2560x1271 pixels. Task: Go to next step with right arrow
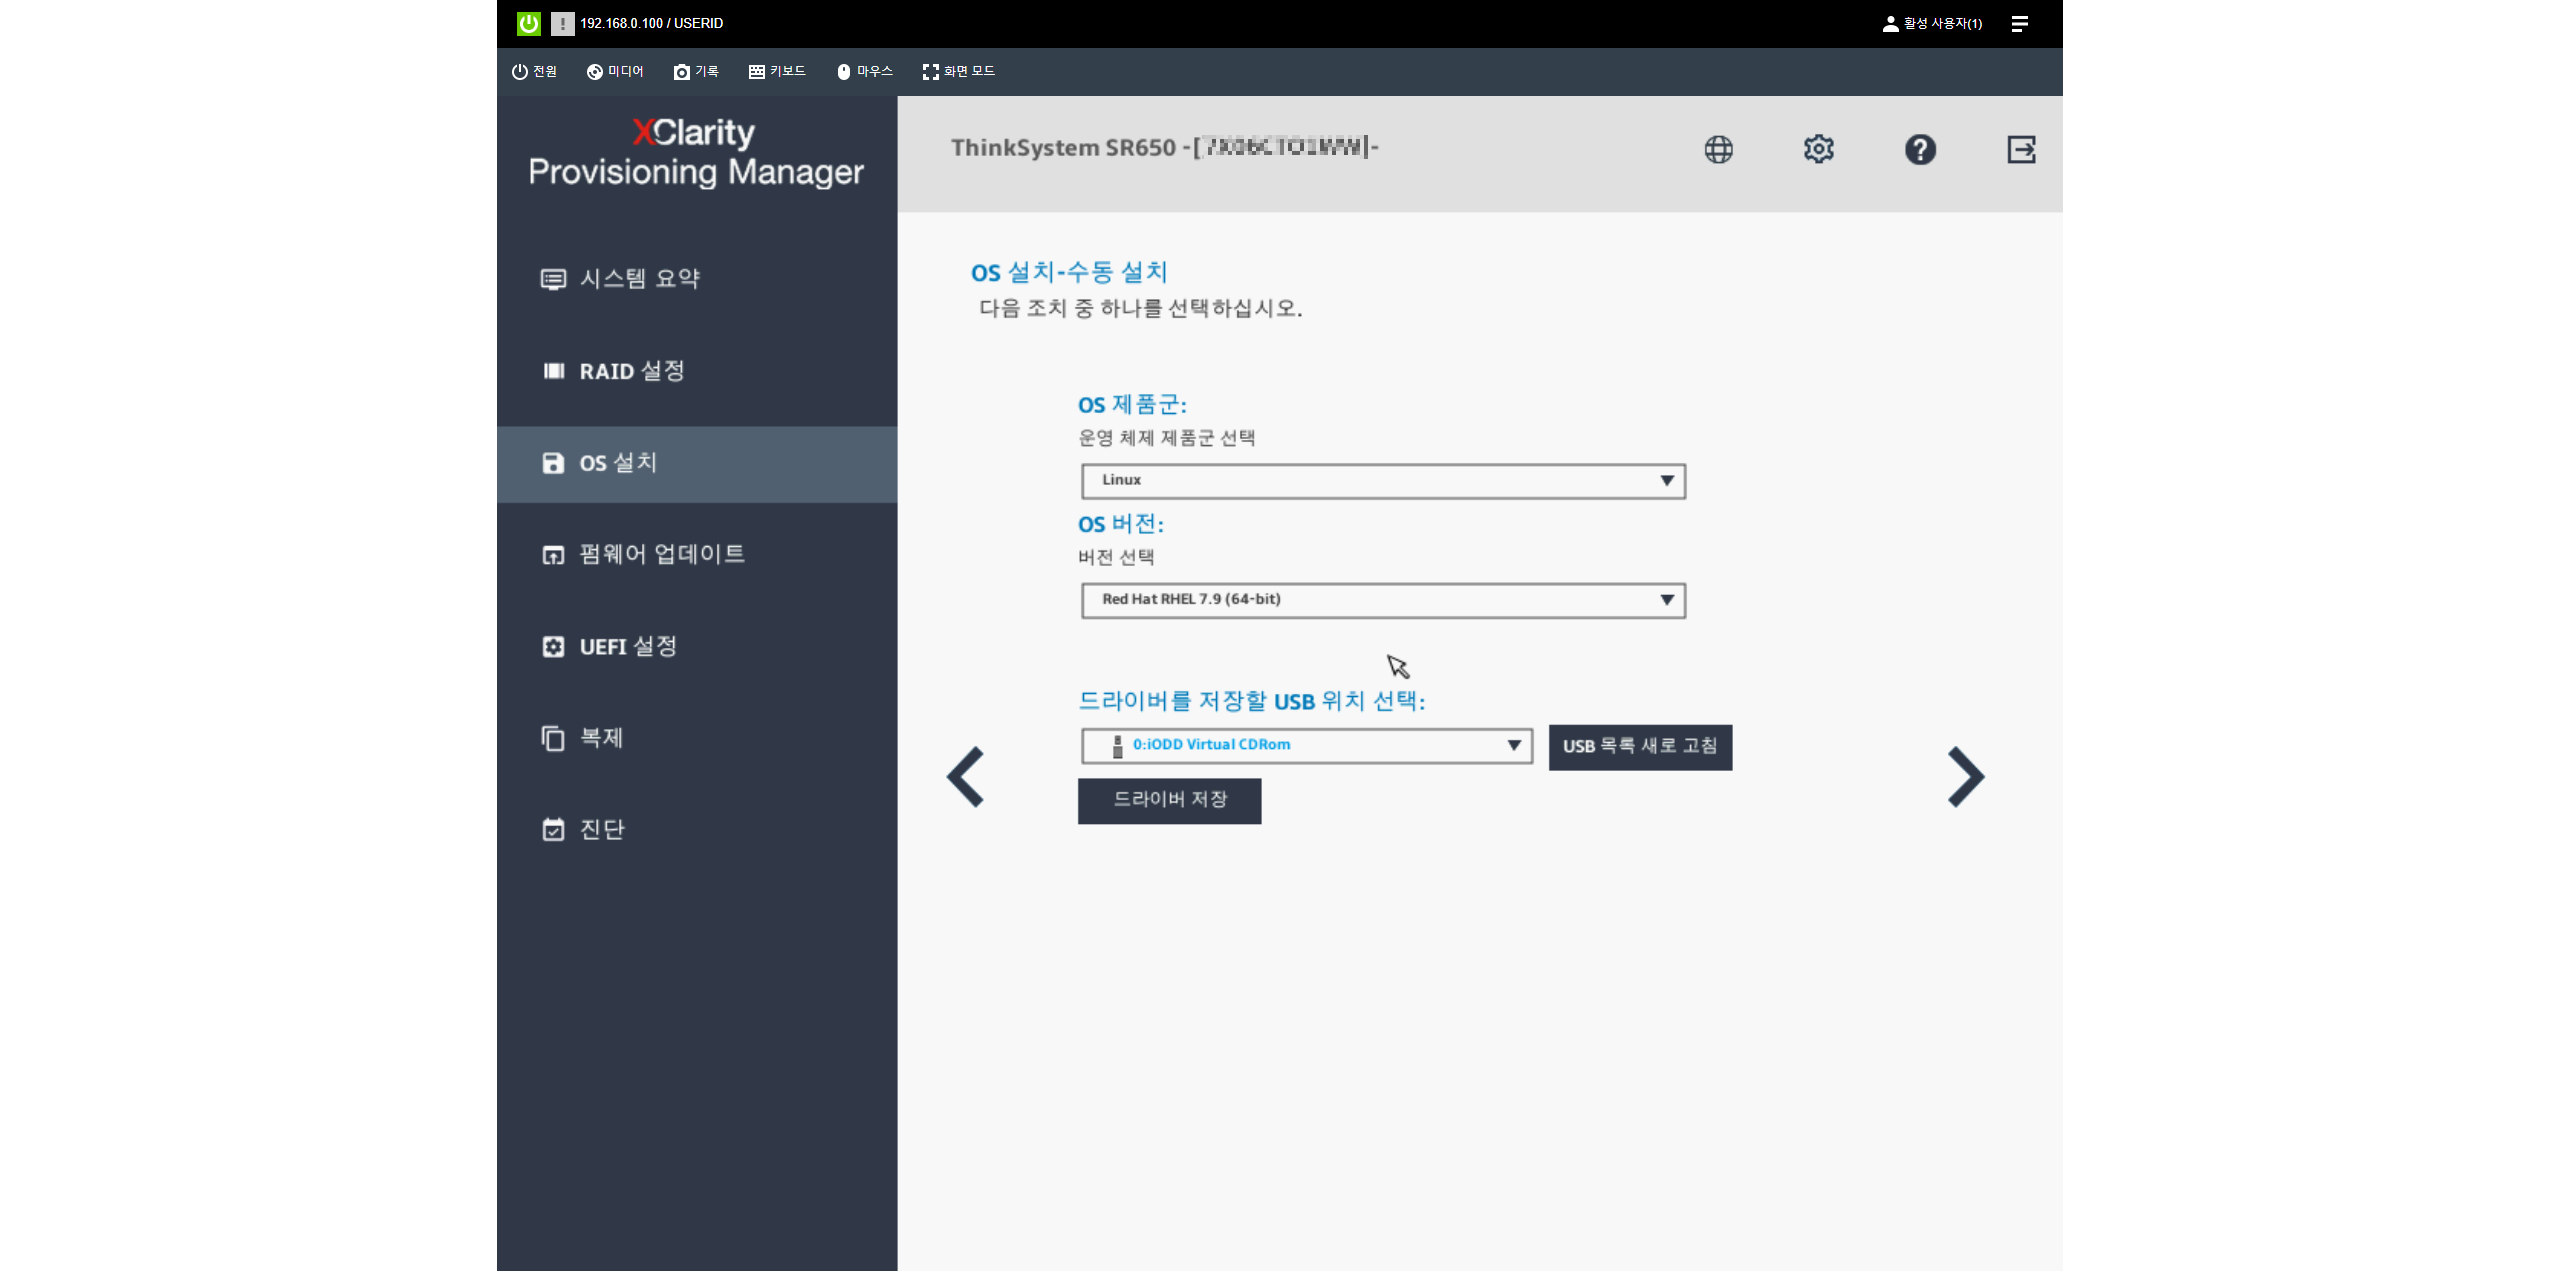1965,776
